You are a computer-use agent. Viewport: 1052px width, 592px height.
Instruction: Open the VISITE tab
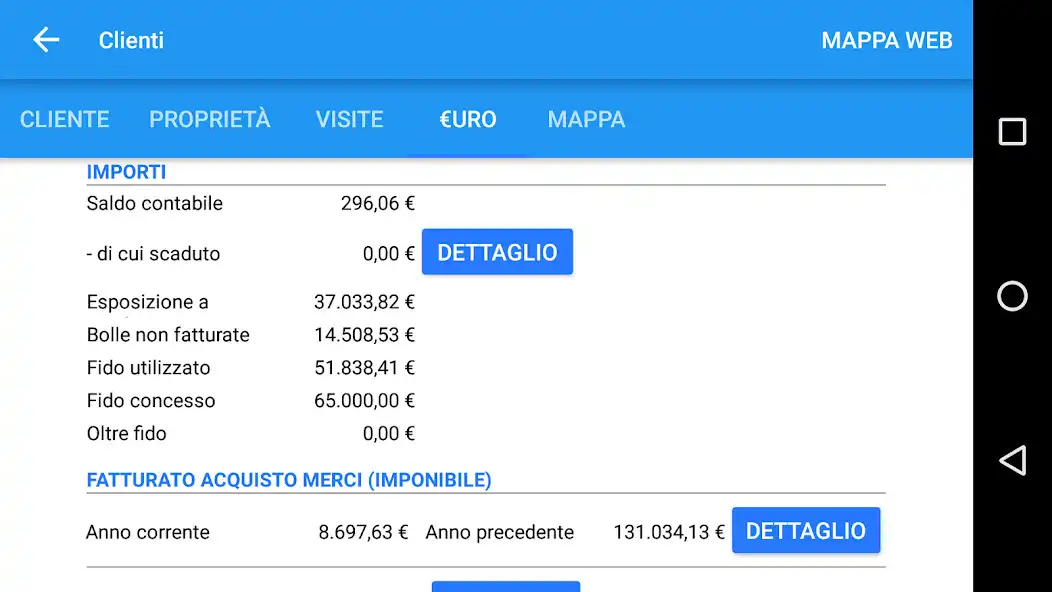(x=350, y=119)
